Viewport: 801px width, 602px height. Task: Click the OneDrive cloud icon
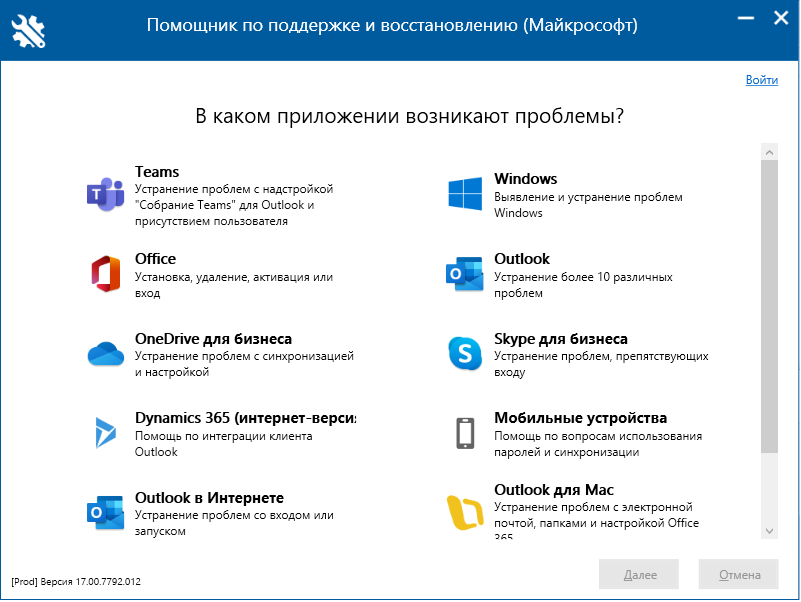[106, 354]
